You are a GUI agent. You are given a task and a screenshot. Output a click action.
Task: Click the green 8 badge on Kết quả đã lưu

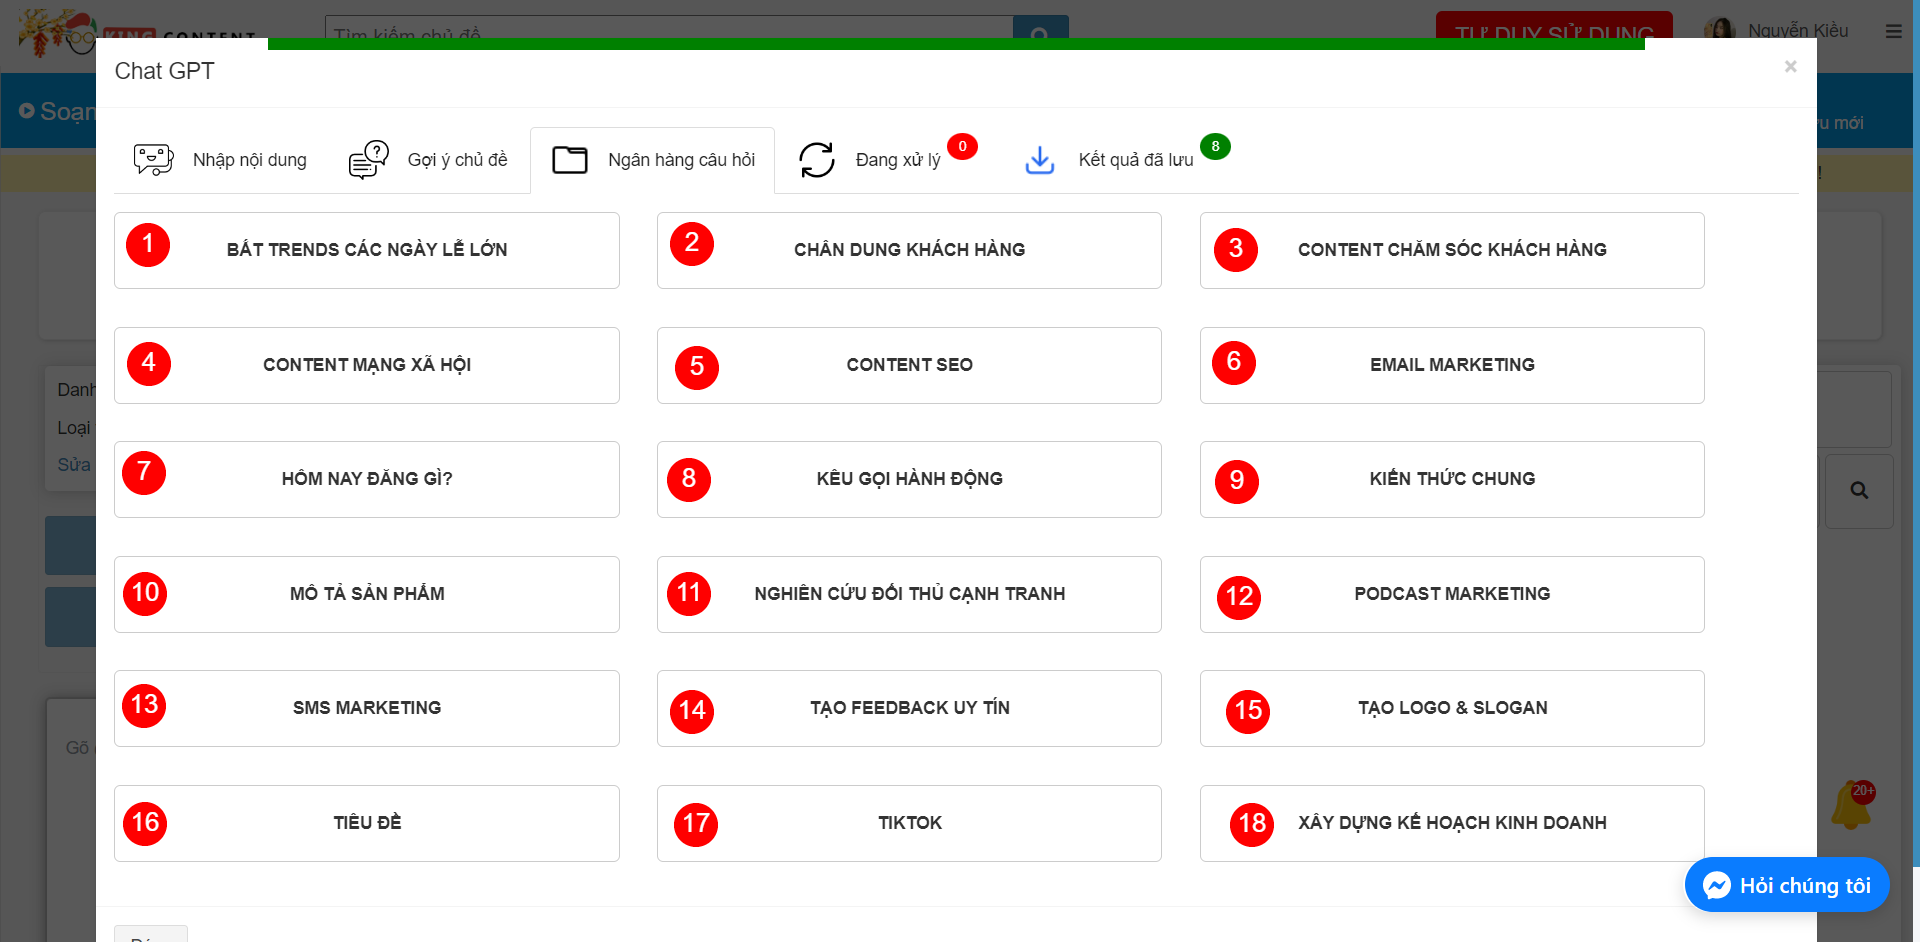1215,146
